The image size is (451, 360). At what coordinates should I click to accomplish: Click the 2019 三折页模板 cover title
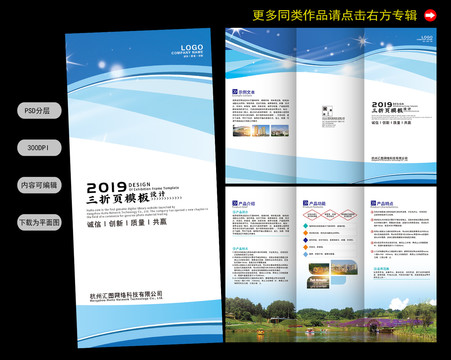(133, 193)
